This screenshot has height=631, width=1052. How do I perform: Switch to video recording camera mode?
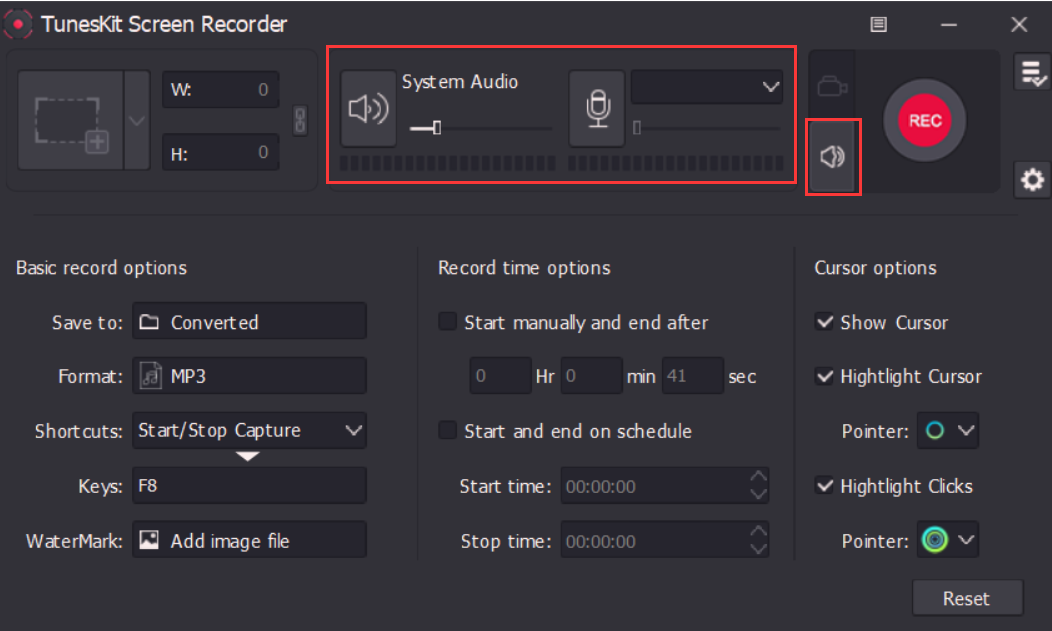pyautogui.click(x=832, y=87)
